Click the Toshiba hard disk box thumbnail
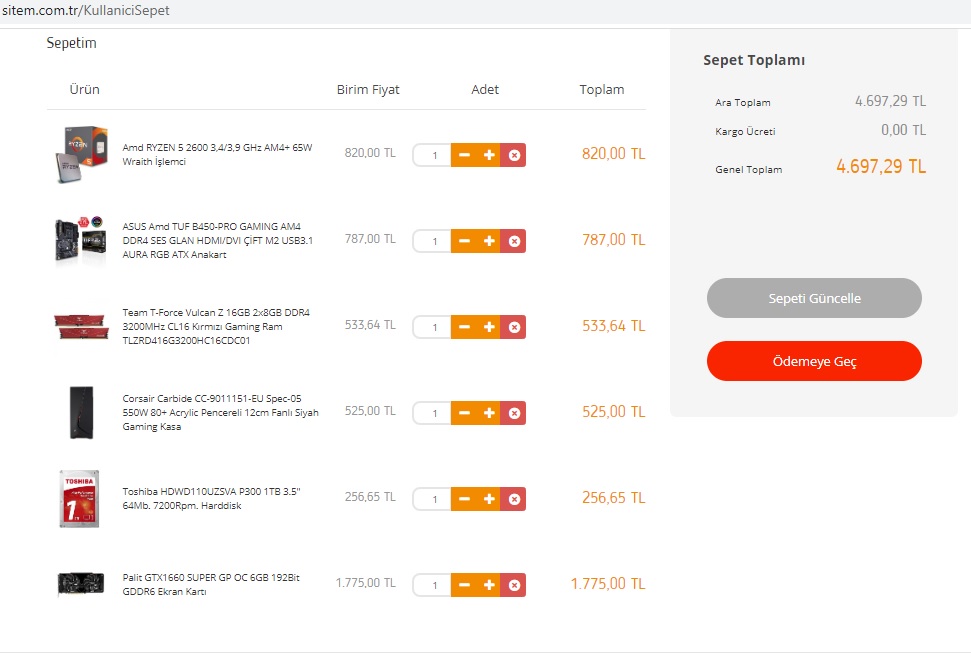This screenshot has height=653, width=971. point(79,499)
